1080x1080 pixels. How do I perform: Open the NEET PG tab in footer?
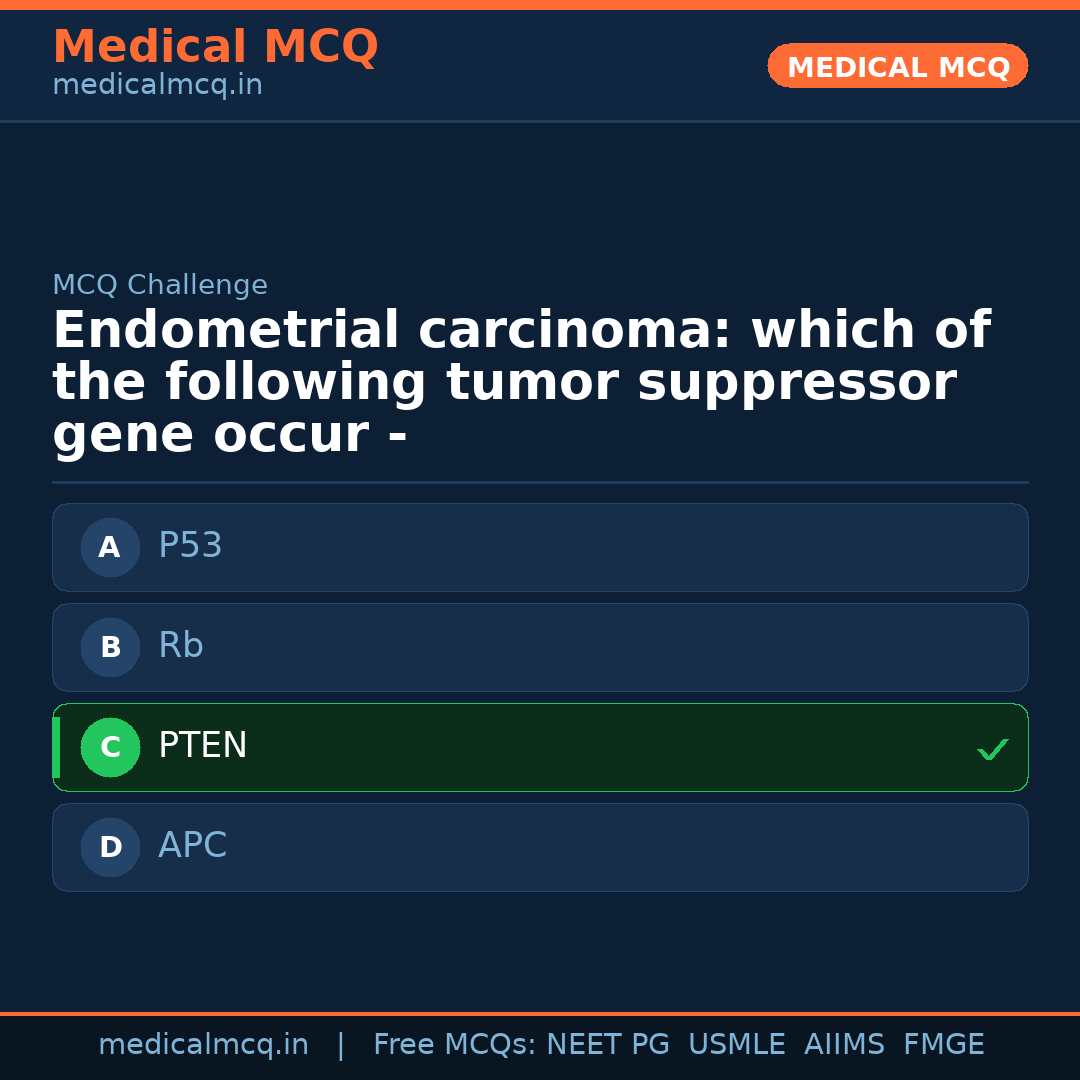point(607,1044)
